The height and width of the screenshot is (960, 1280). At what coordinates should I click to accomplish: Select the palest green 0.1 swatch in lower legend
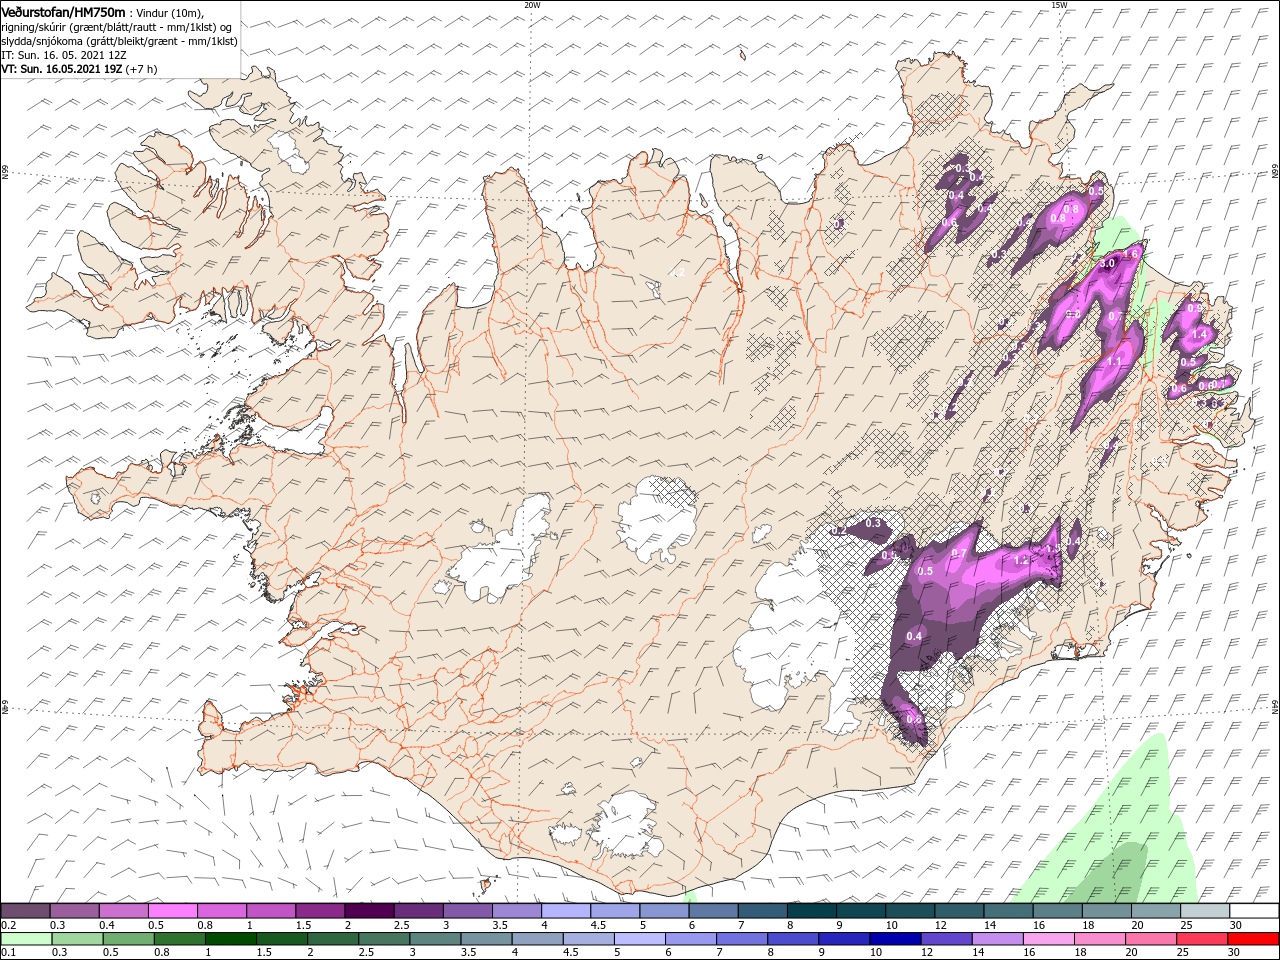(26, 939)
